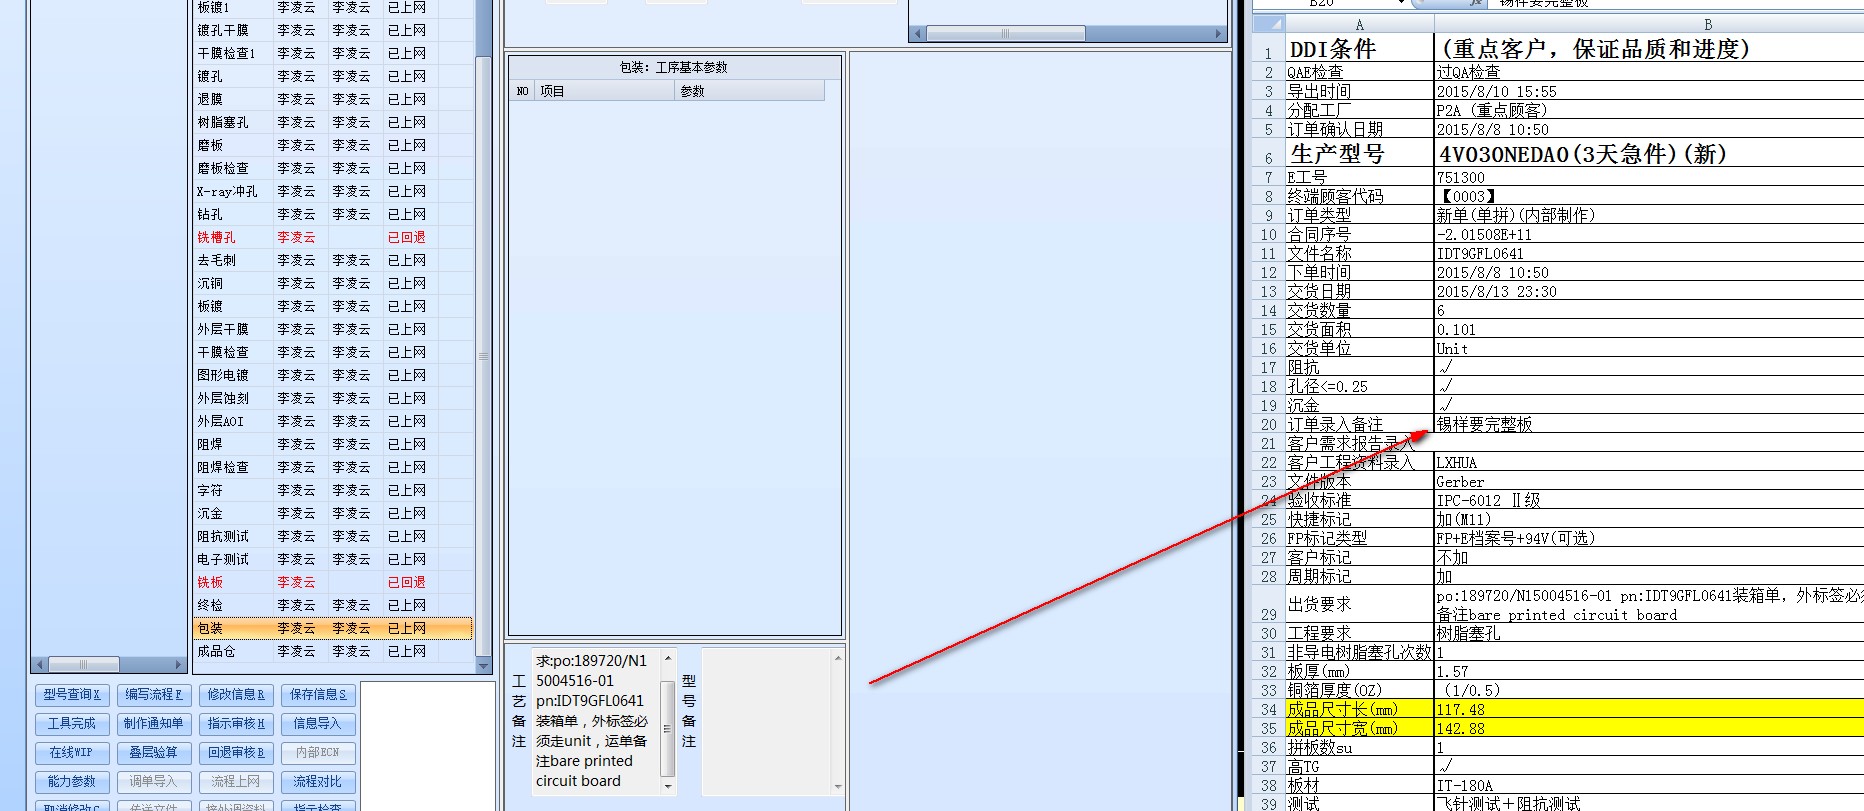Select the 阻抗测试 process row
1864x811 pixels.
pos(332,536)
